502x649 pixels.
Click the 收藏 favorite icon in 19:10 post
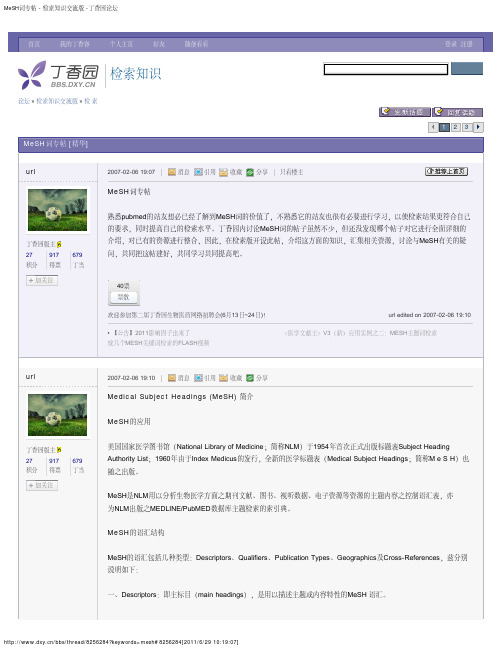223,378
